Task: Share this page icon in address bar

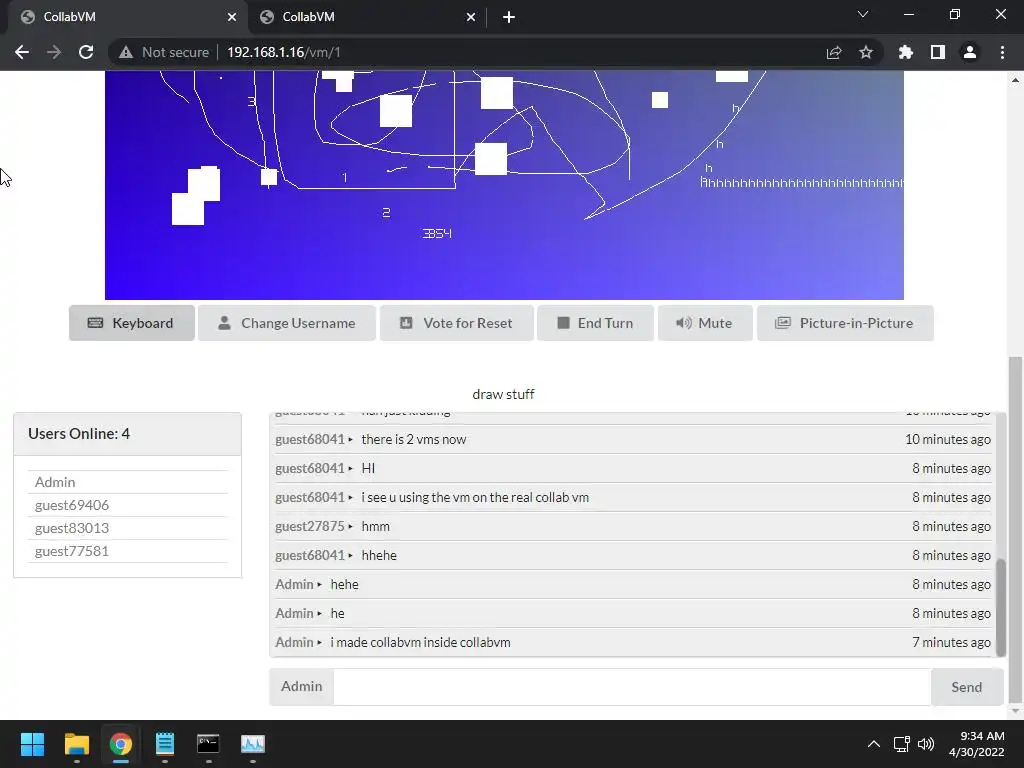Action: pyautogui.click(x=834, y=52)
